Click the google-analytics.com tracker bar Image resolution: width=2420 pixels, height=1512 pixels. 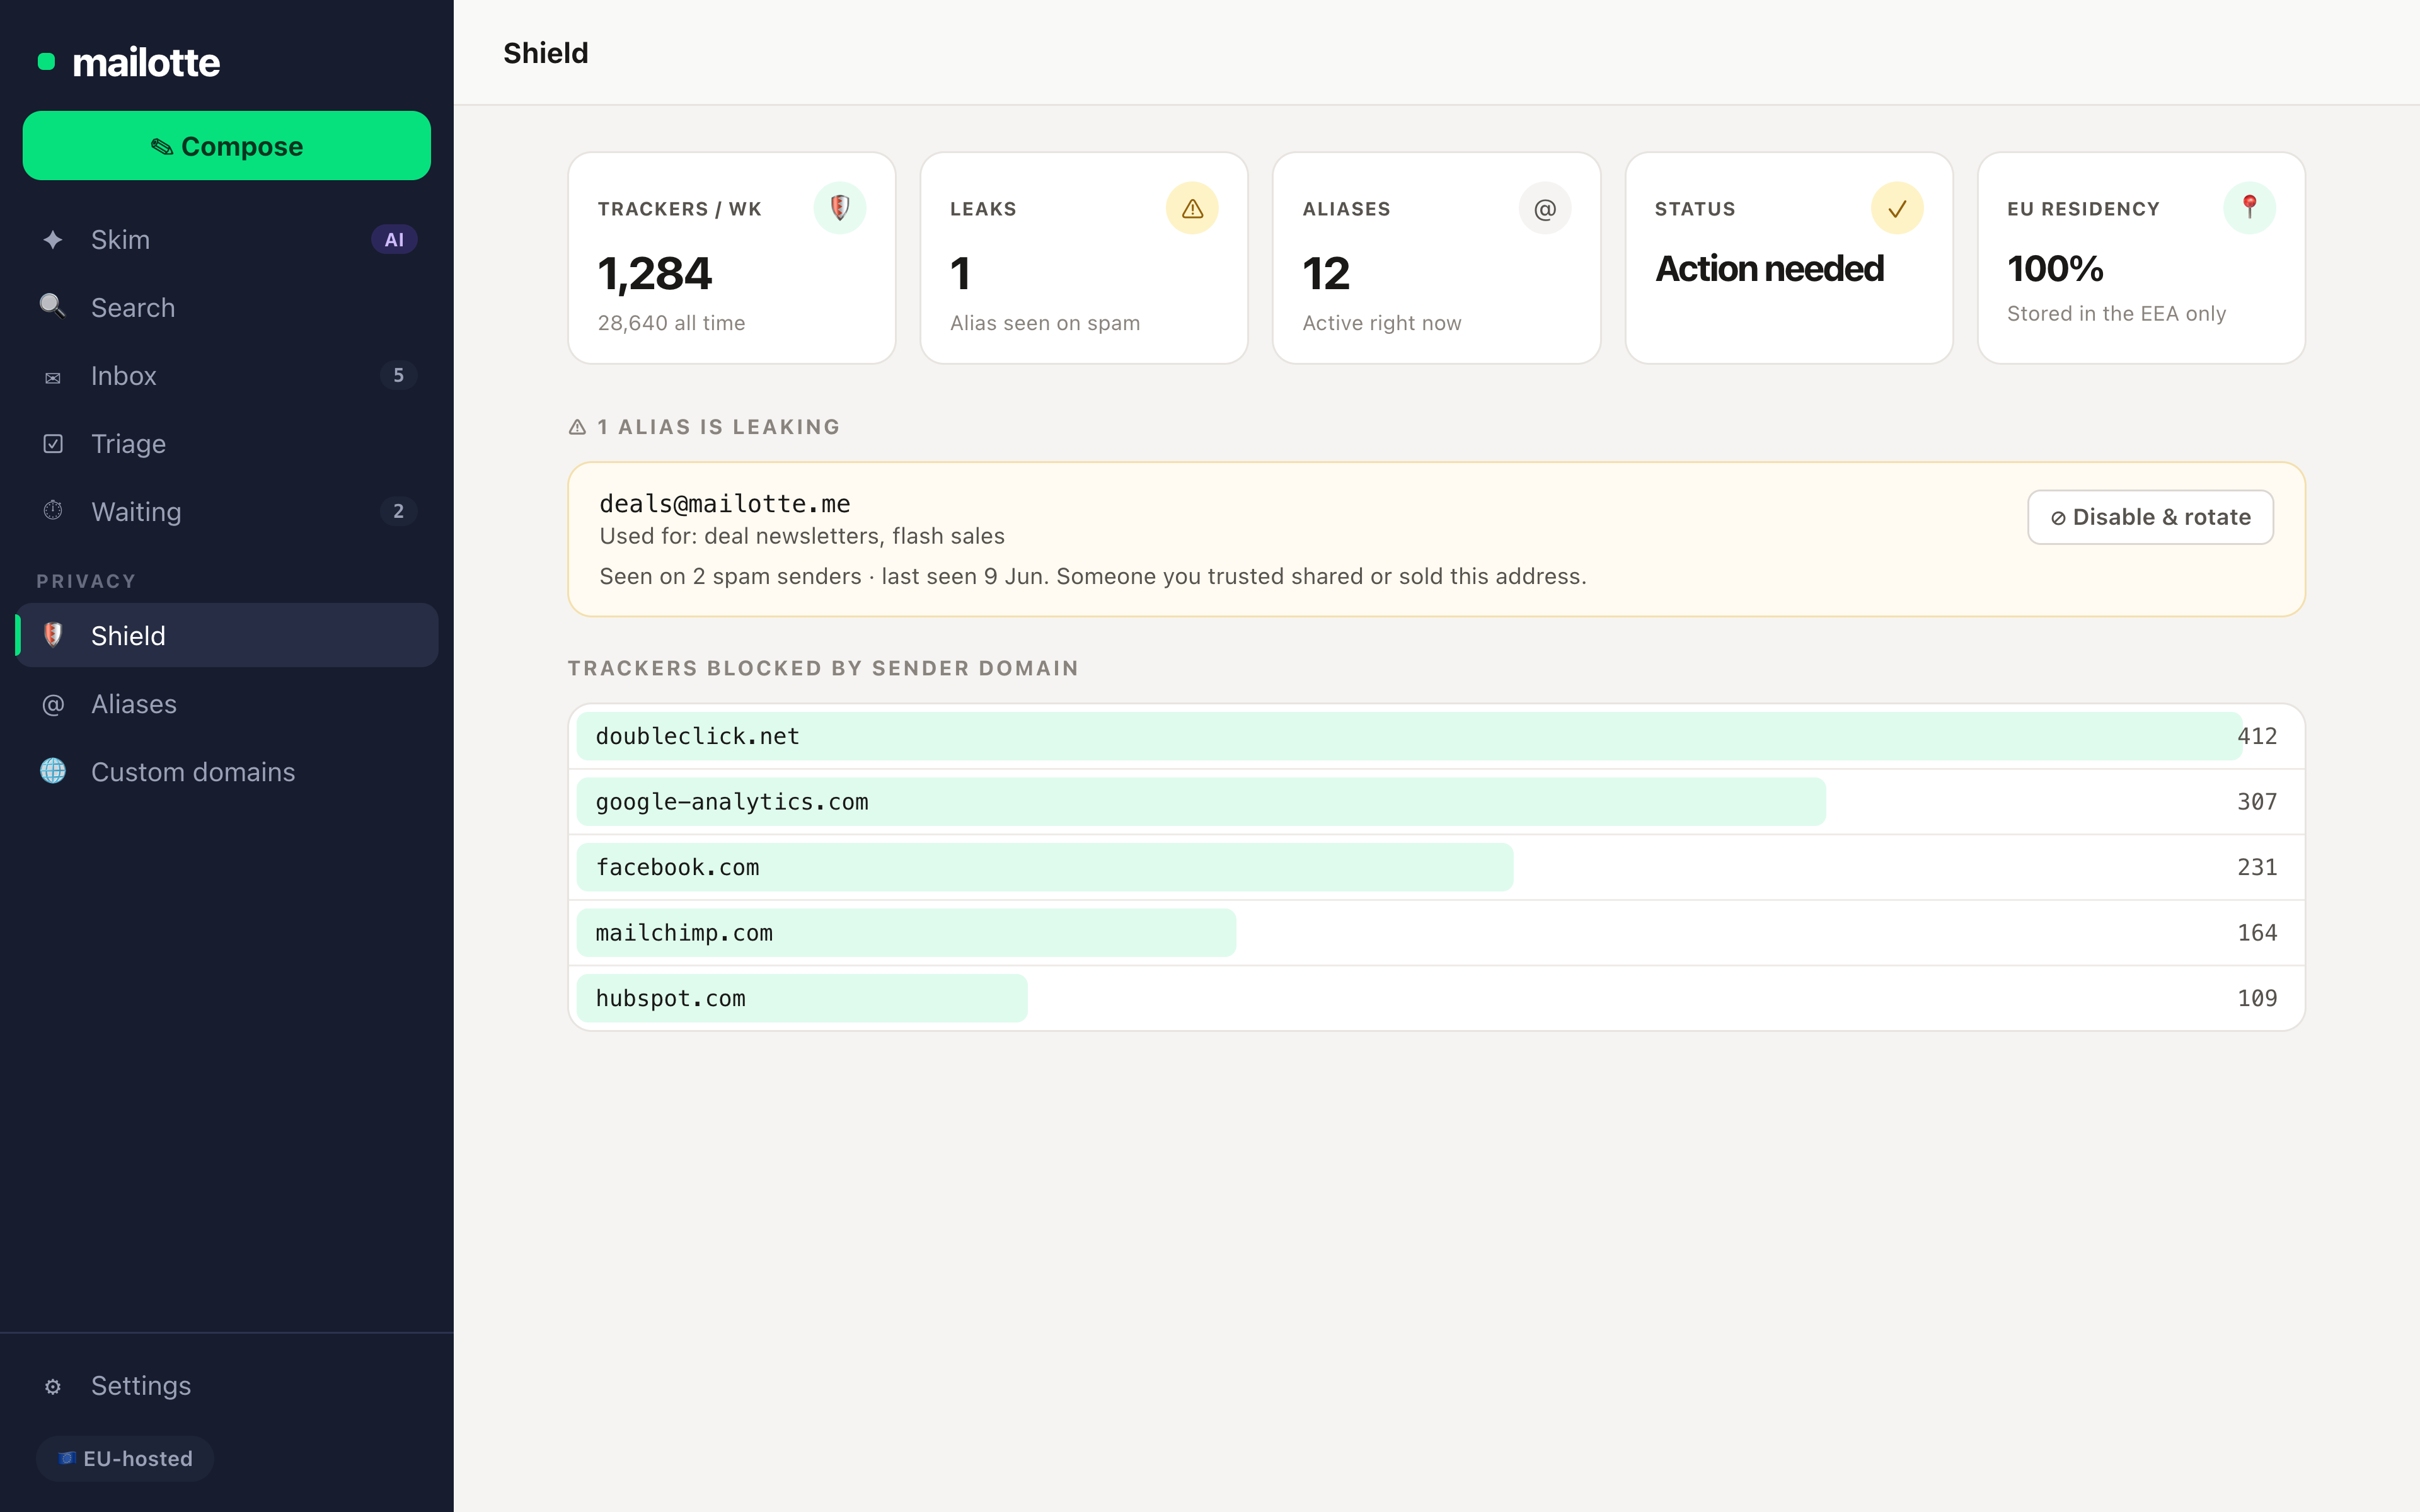(1201, 802)
